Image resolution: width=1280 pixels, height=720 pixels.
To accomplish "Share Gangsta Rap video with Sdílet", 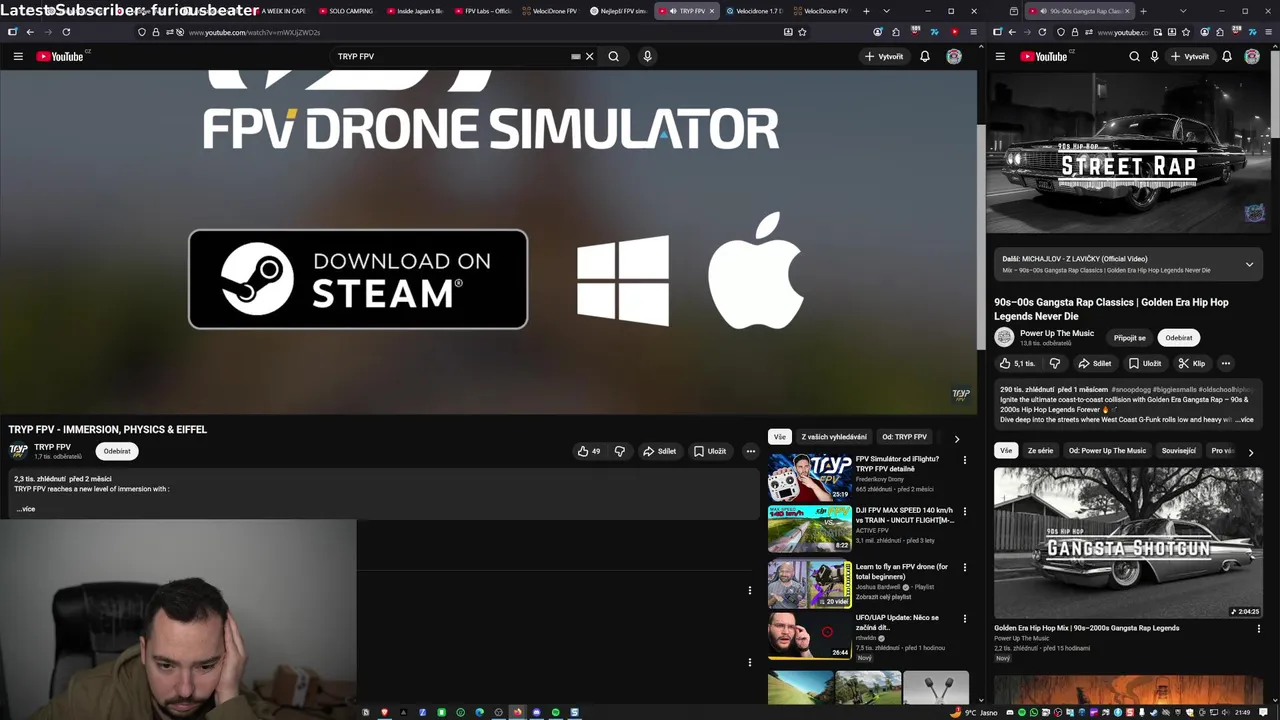I will (1094, 364).
